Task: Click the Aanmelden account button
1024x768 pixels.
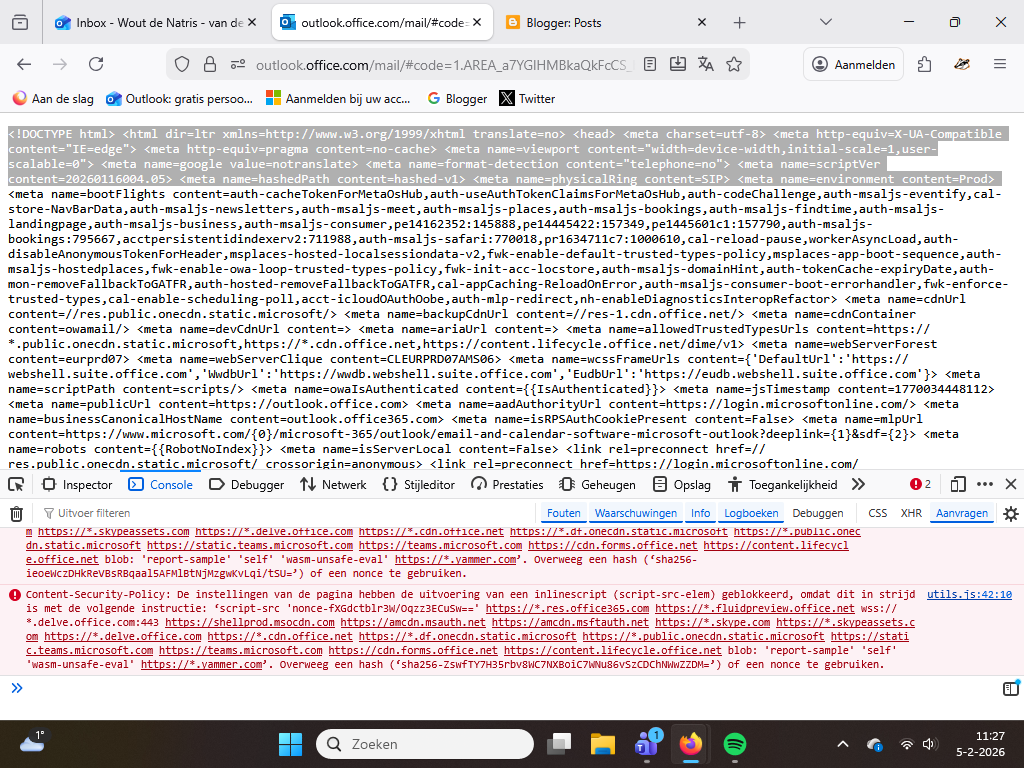Action: (x=854, y=64)
